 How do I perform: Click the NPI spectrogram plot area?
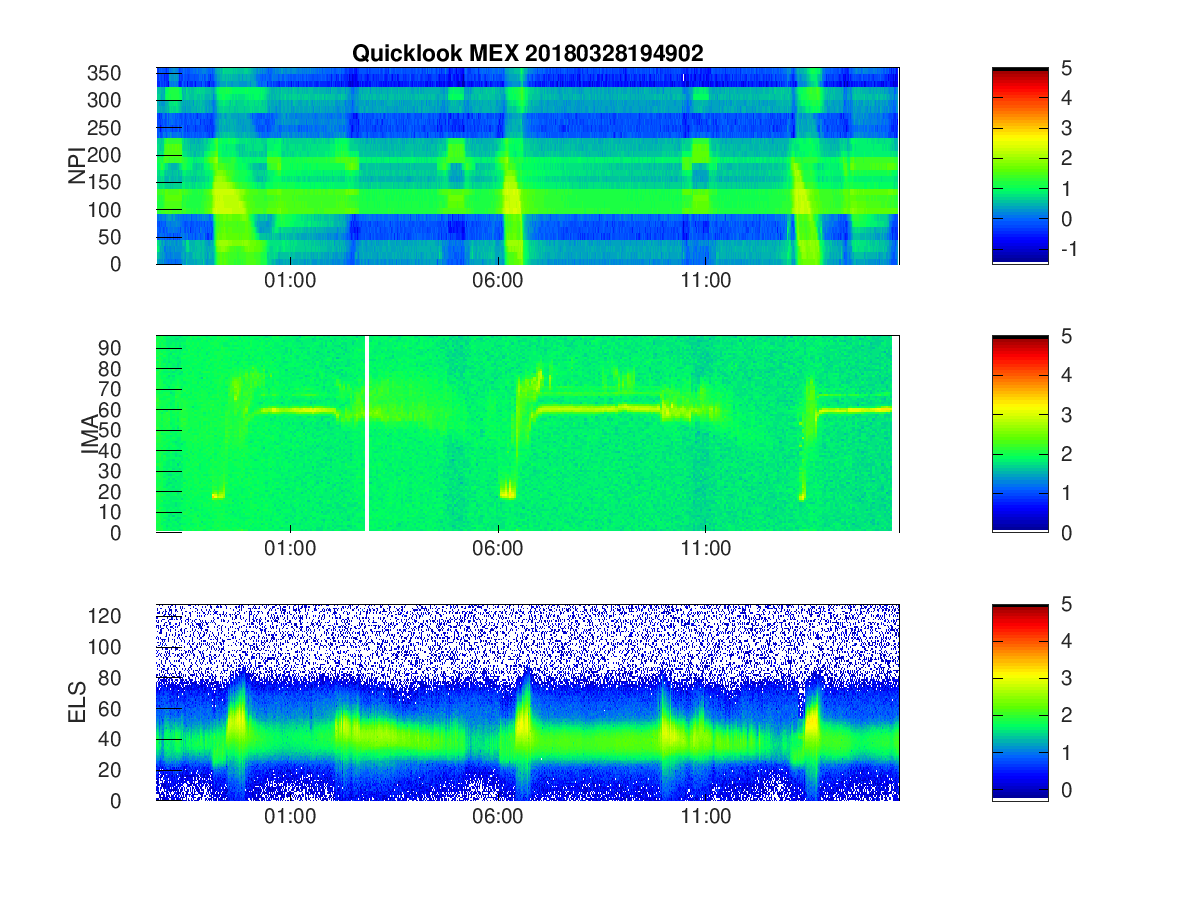528,166
